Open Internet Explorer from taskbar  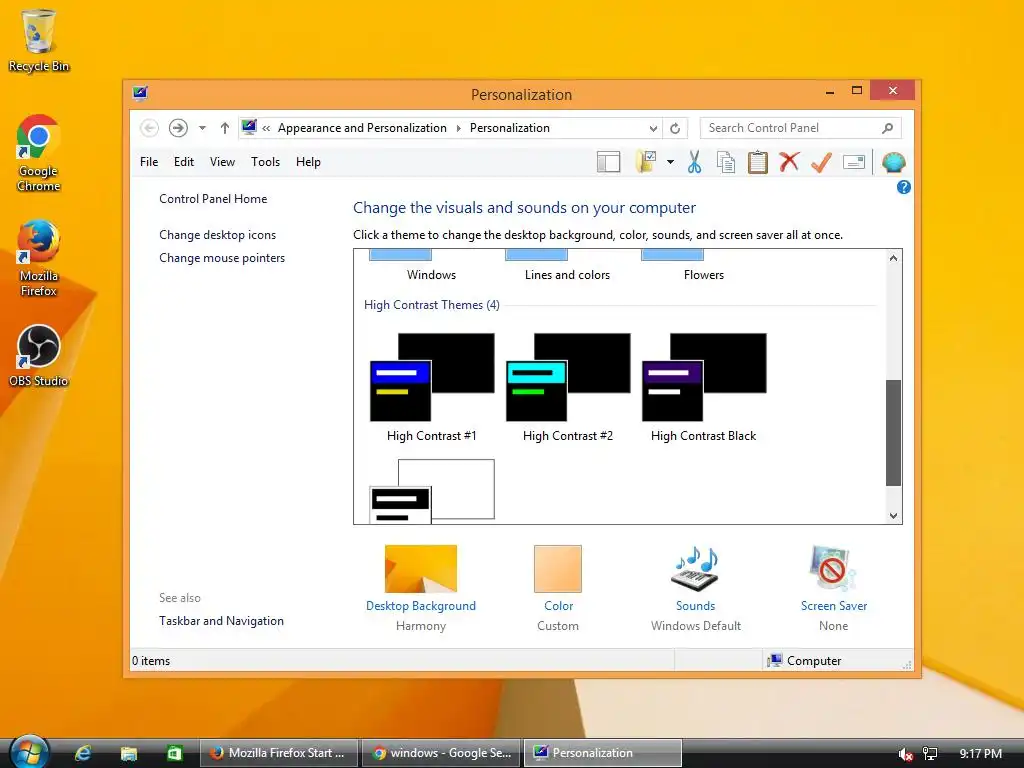pyautogui.click(x=83, y=753)
